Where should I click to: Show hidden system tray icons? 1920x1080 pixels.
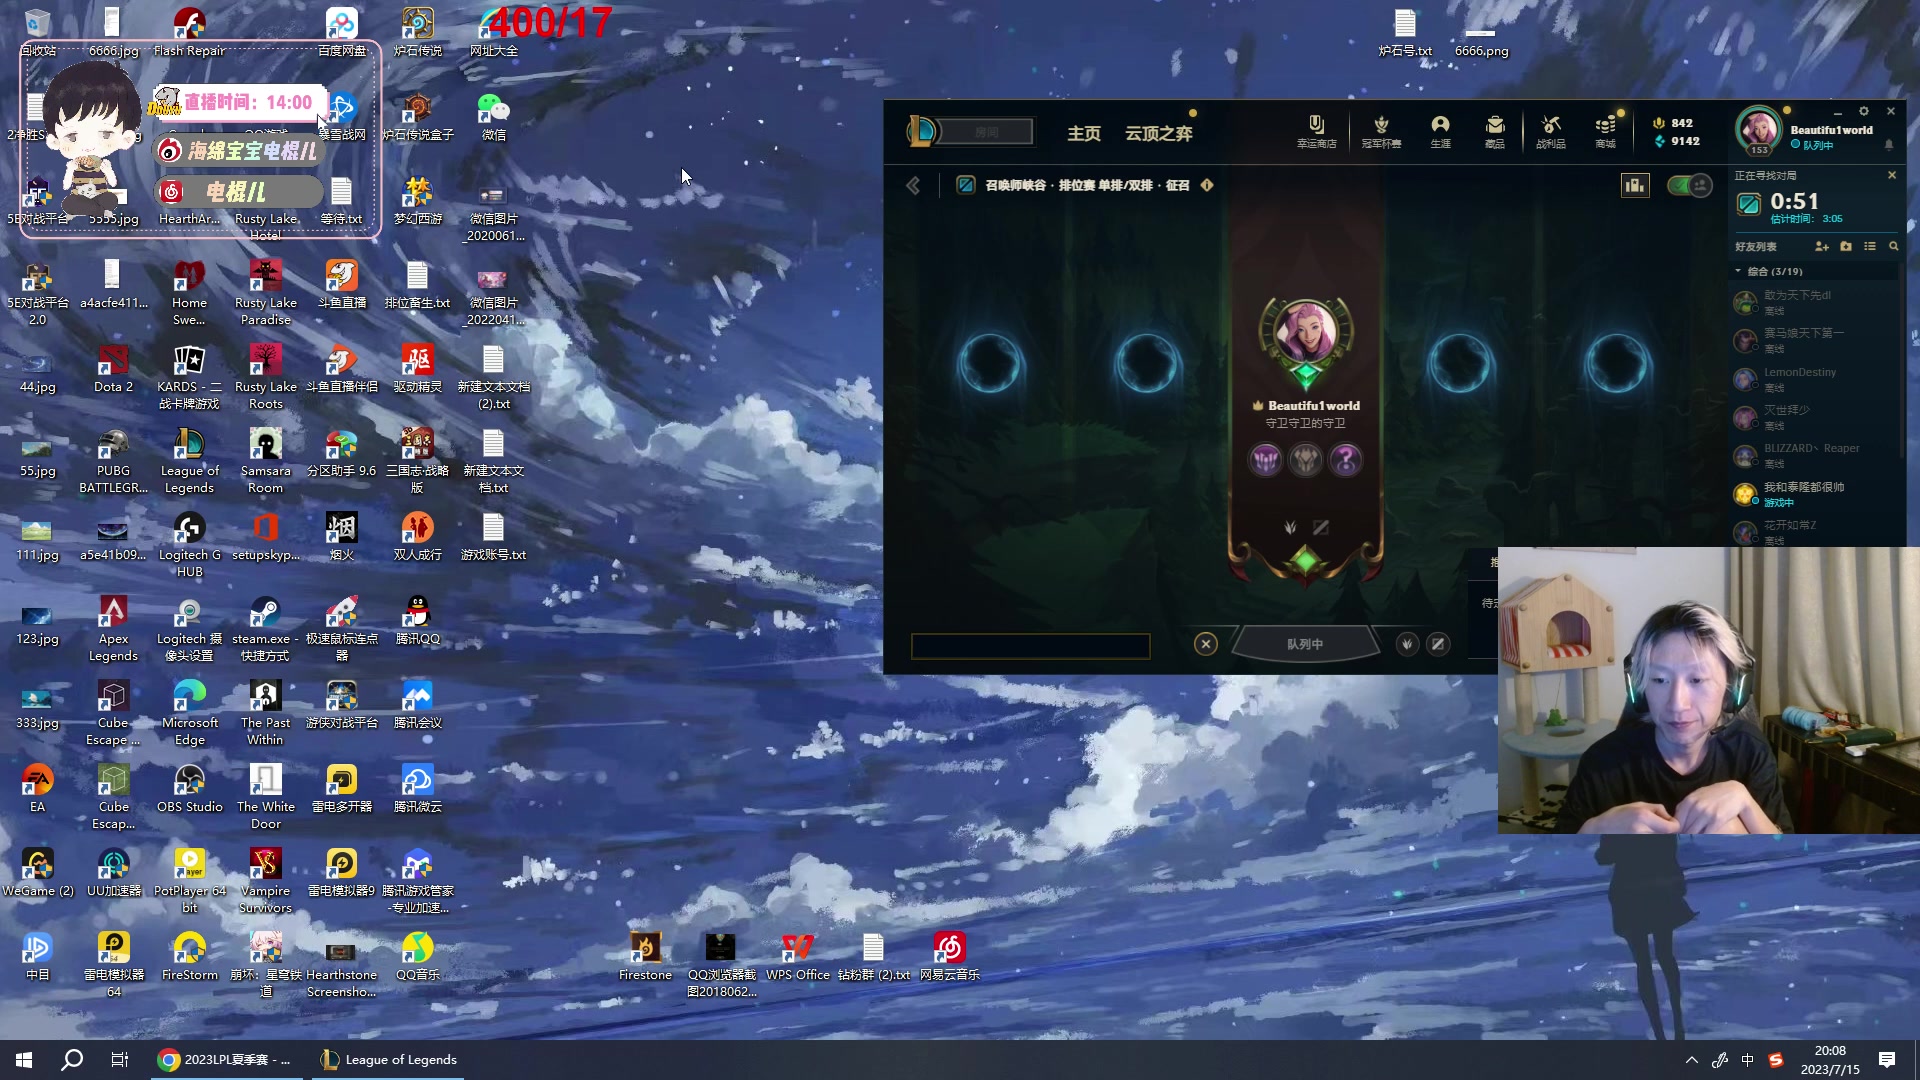1691,1060
